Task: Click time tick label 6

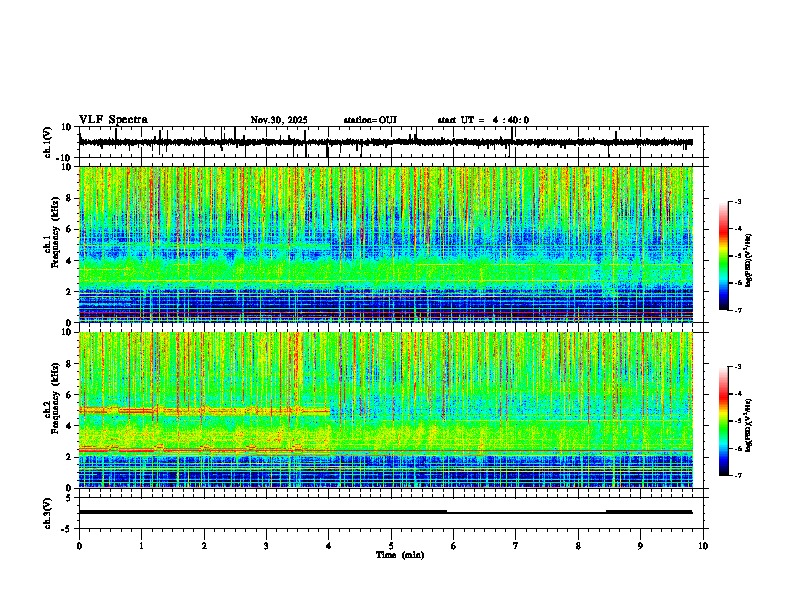Action: click(x=454, y=546)
